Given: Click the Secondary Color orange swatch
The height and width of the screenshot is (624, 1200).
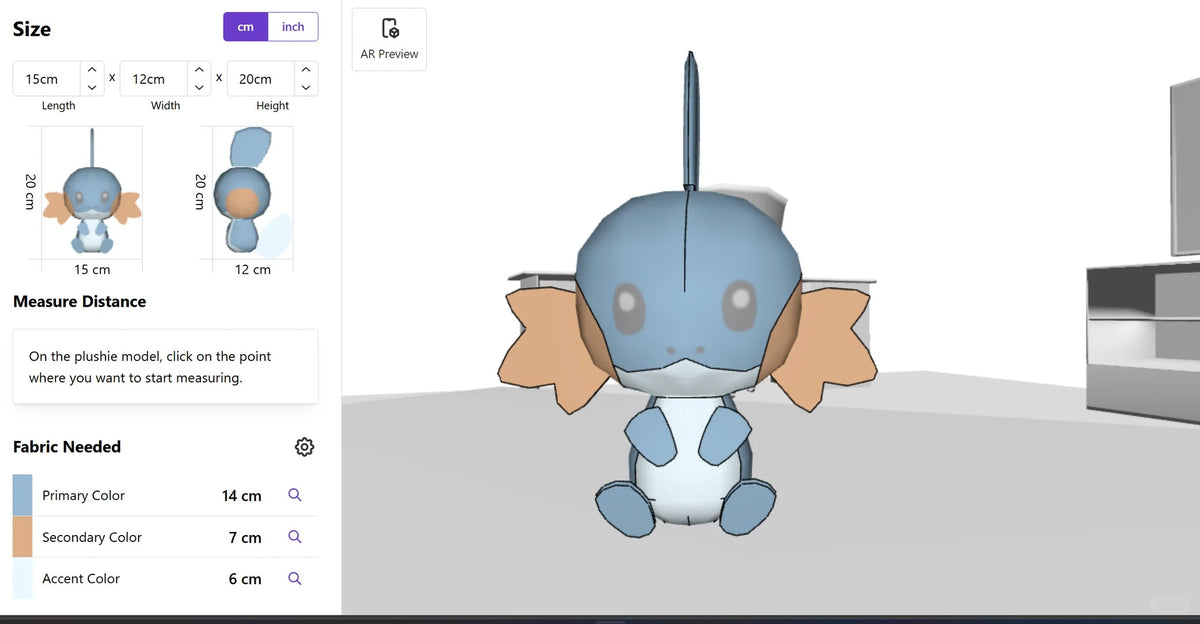Looking at the screenshot, I should click(x=22, y=537).
